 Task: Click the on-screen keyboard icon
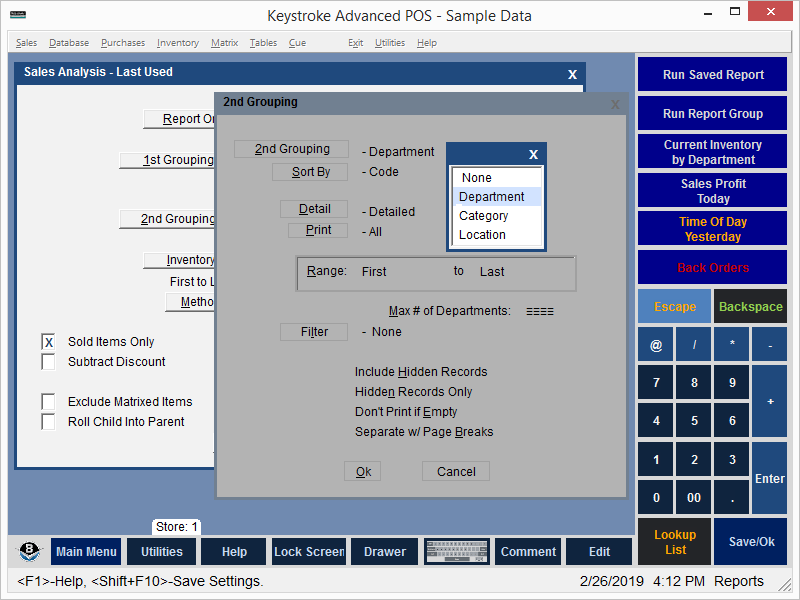(455, 552)
